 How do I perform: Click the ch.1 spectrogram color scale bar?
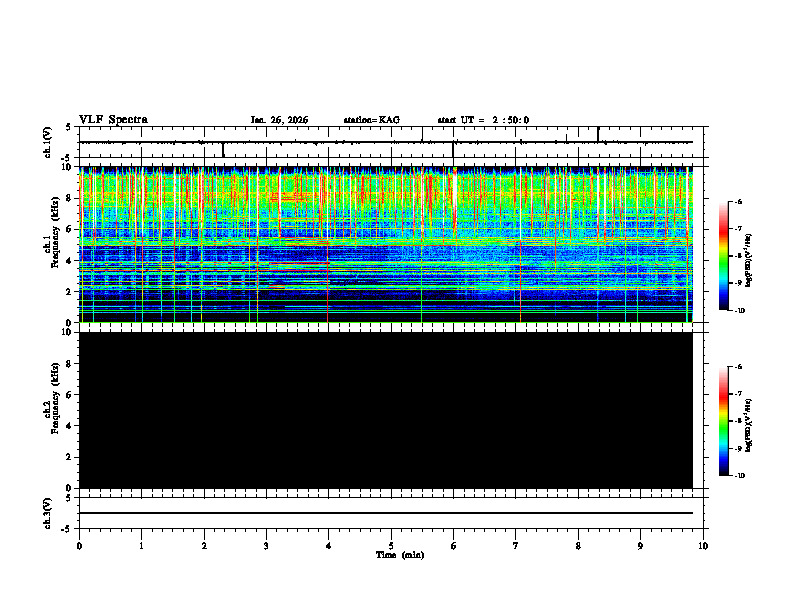(724, 256)
